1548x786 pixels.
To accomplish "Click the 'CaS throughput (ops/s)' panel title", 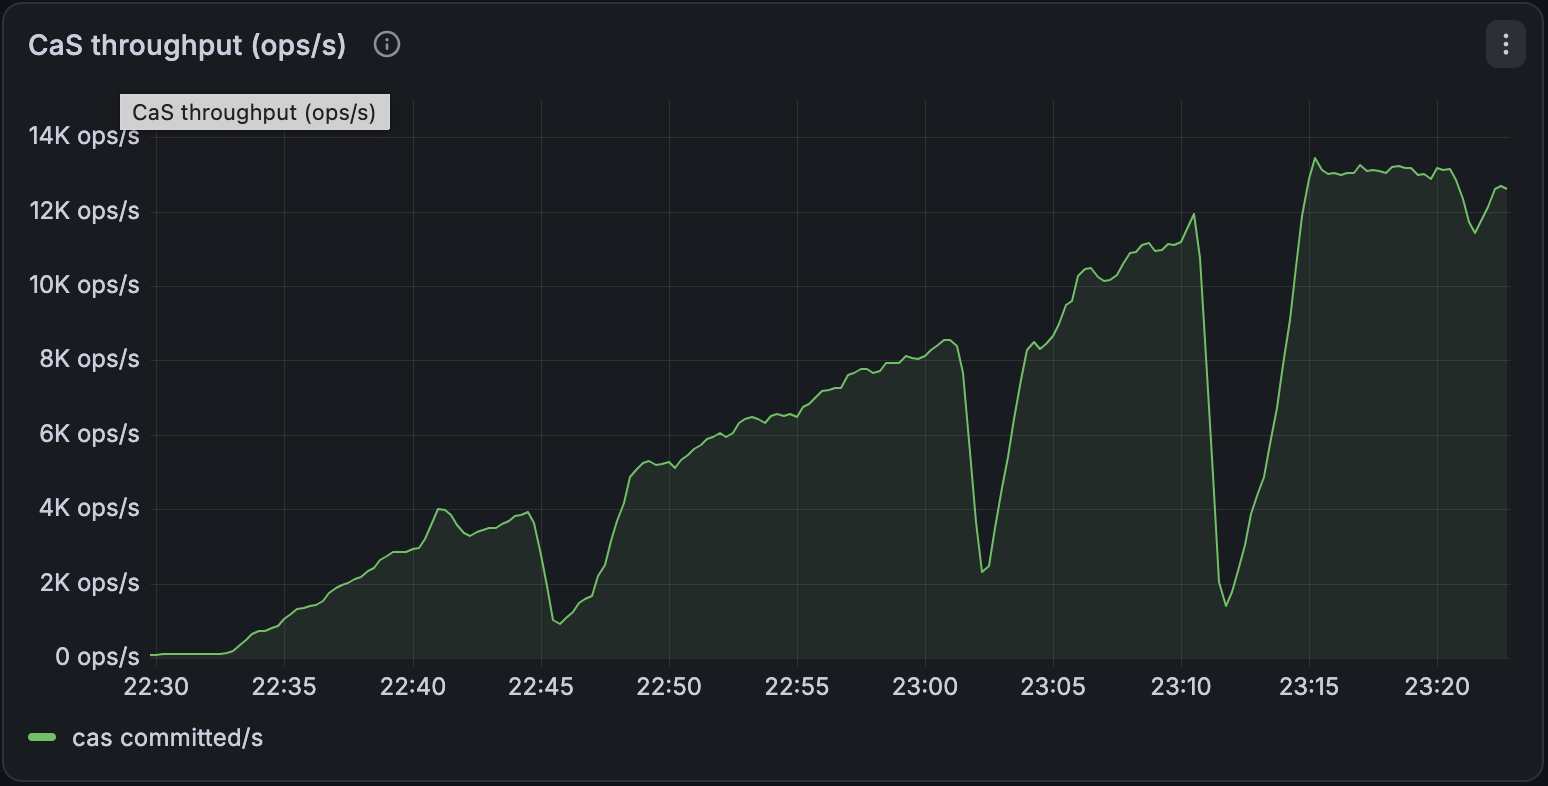I will (x=187, y=45).
